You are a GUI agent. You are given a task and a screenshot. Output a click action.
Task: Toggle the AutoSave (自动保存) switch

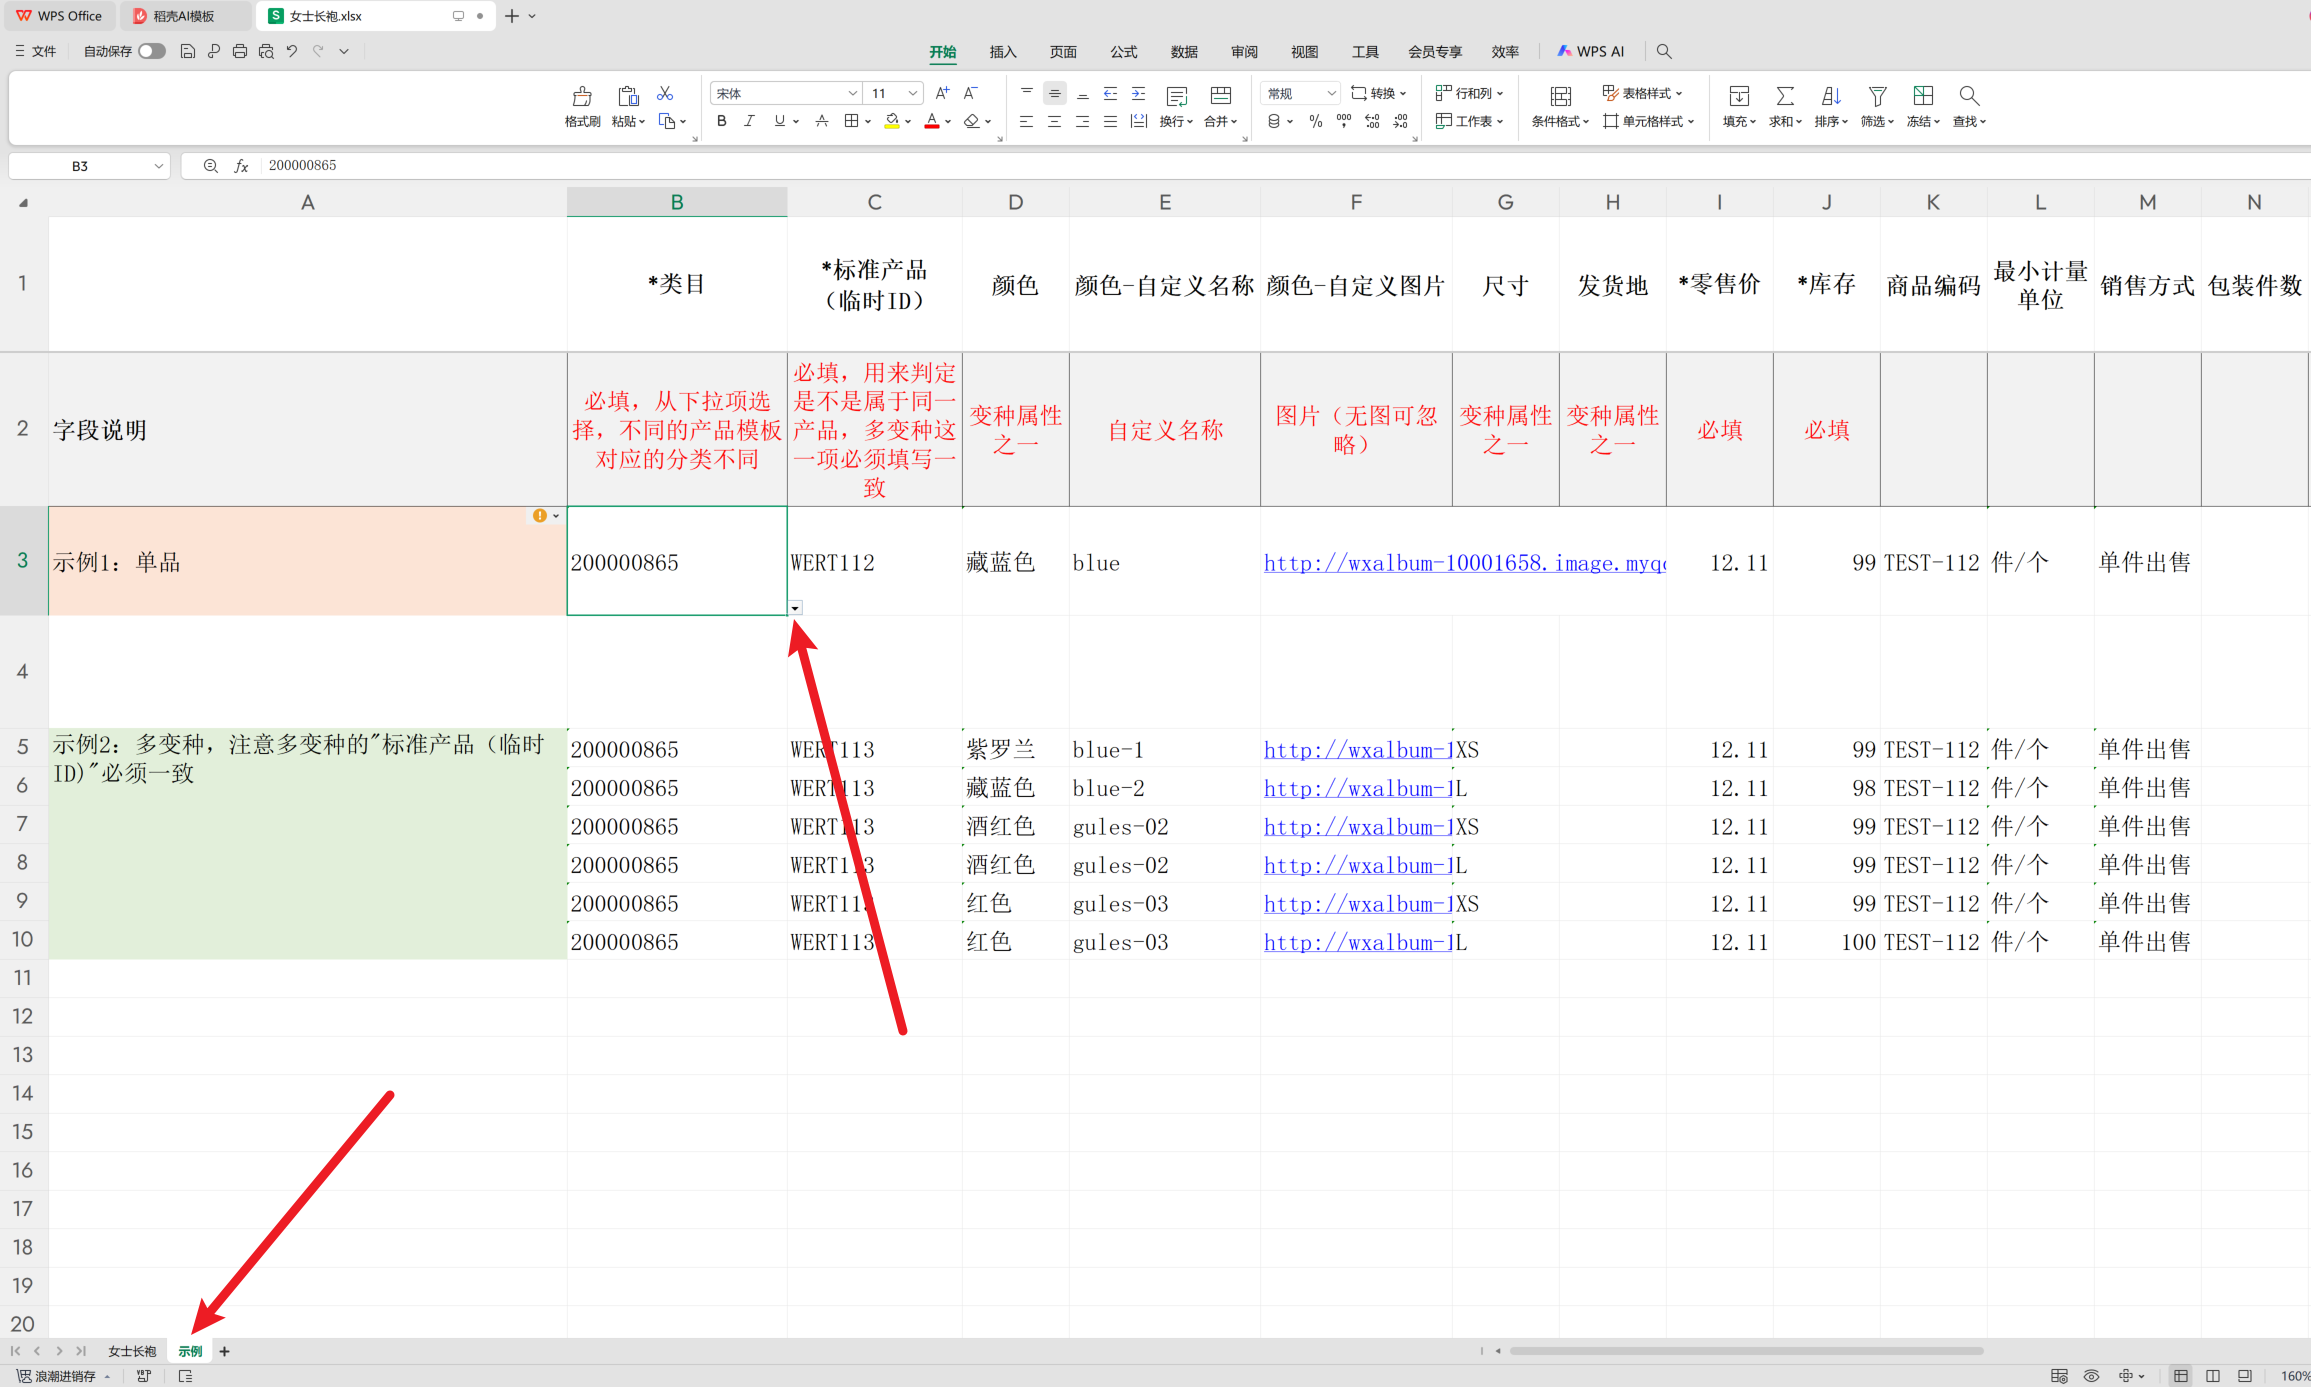click(x=151, y=51)
